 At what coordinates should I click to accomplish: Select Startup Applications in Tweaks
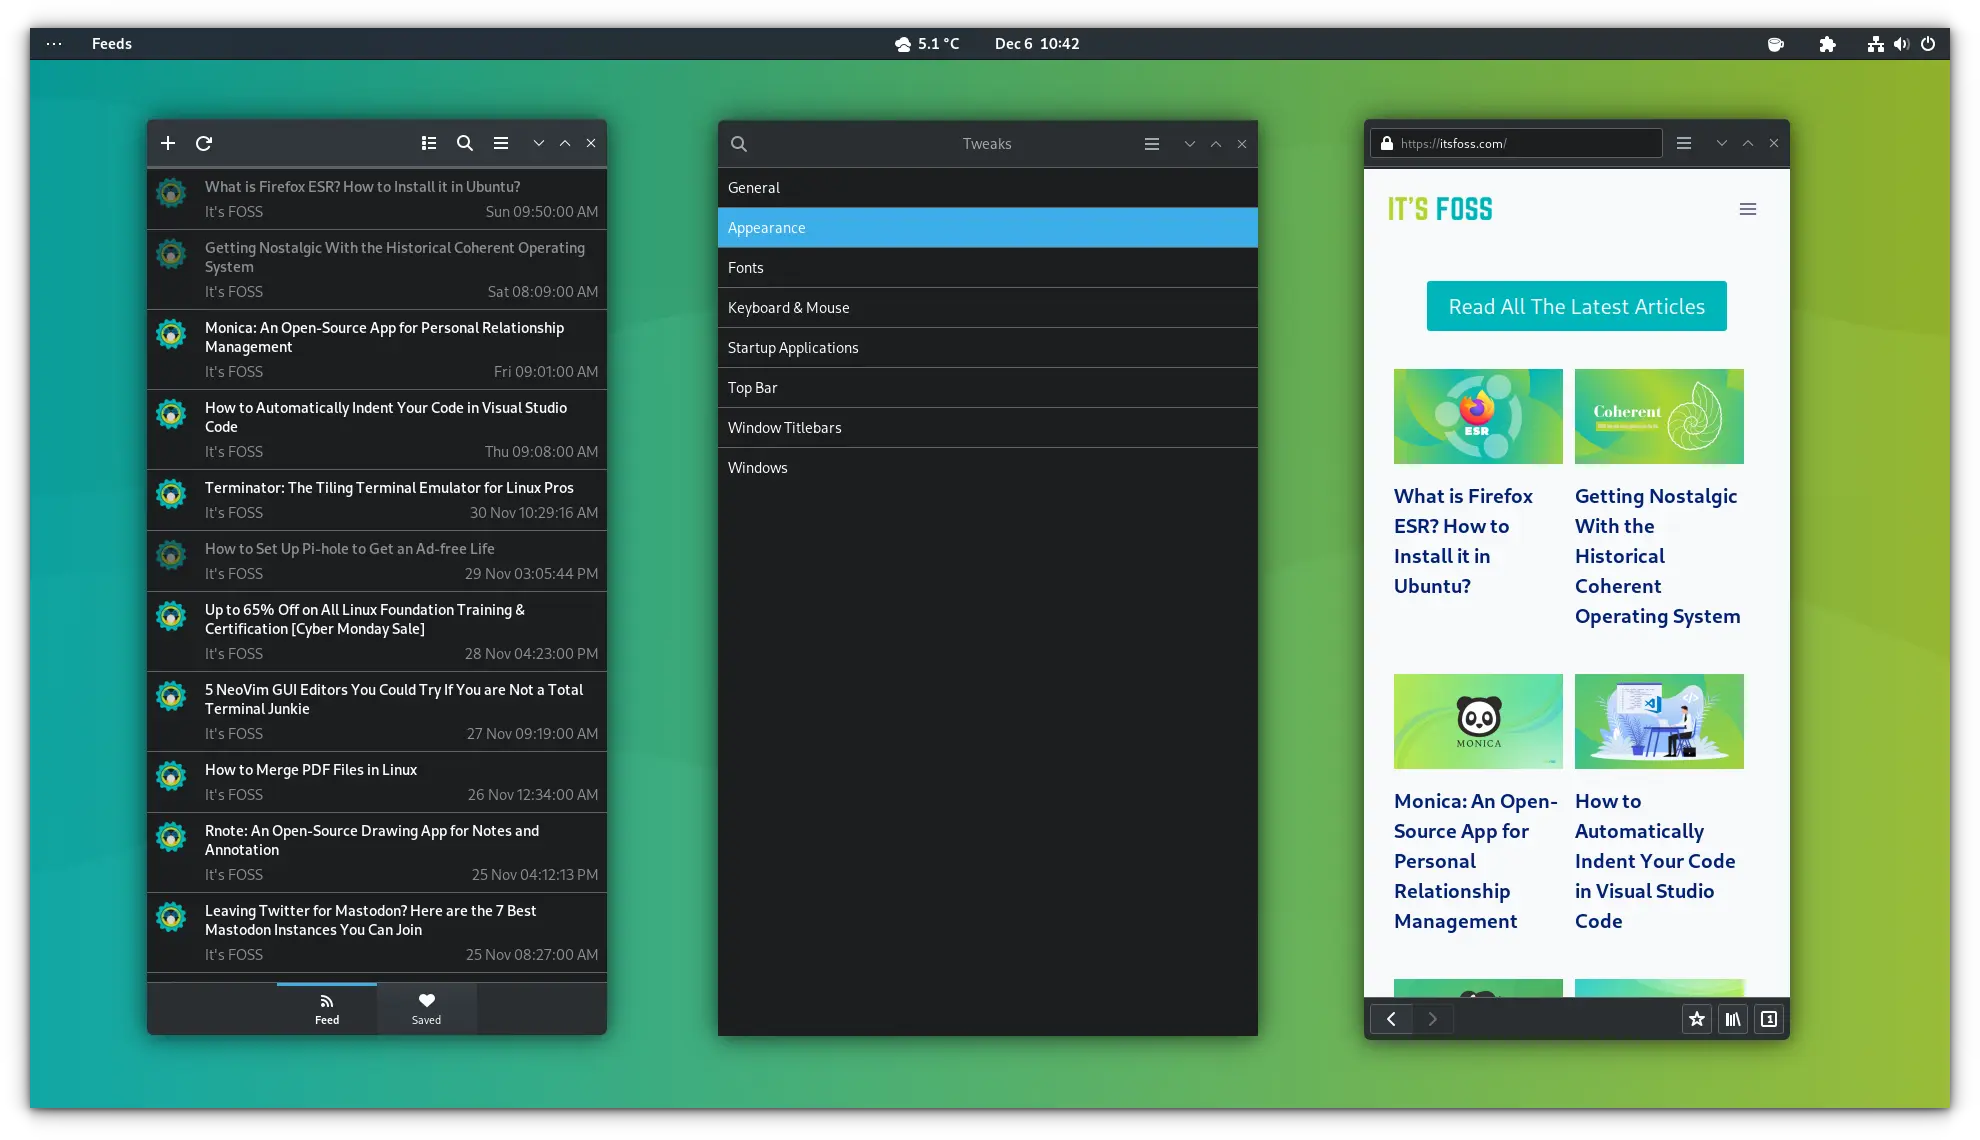(x=988, y=347)
